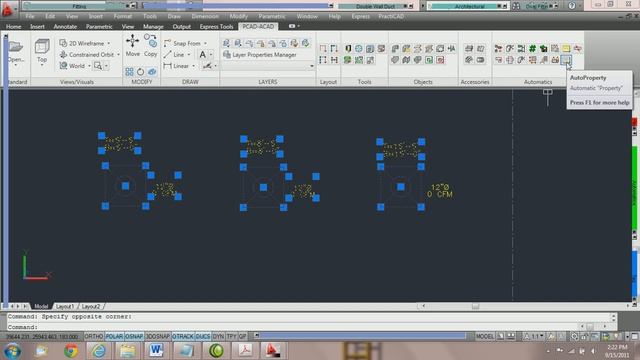
Task: Click the first icon in Tools panel
Action: 348,49
